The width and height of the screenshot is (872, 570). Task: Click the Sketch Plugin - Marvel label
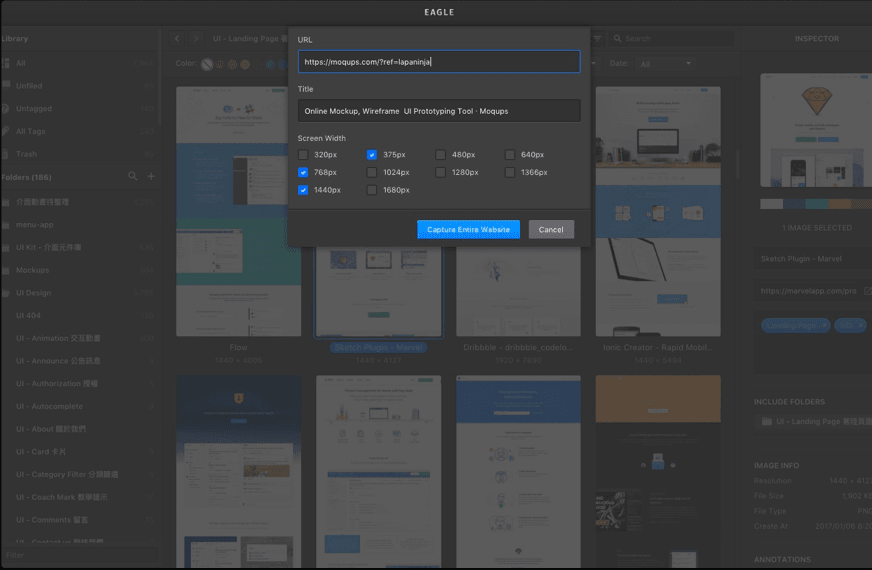378,348
